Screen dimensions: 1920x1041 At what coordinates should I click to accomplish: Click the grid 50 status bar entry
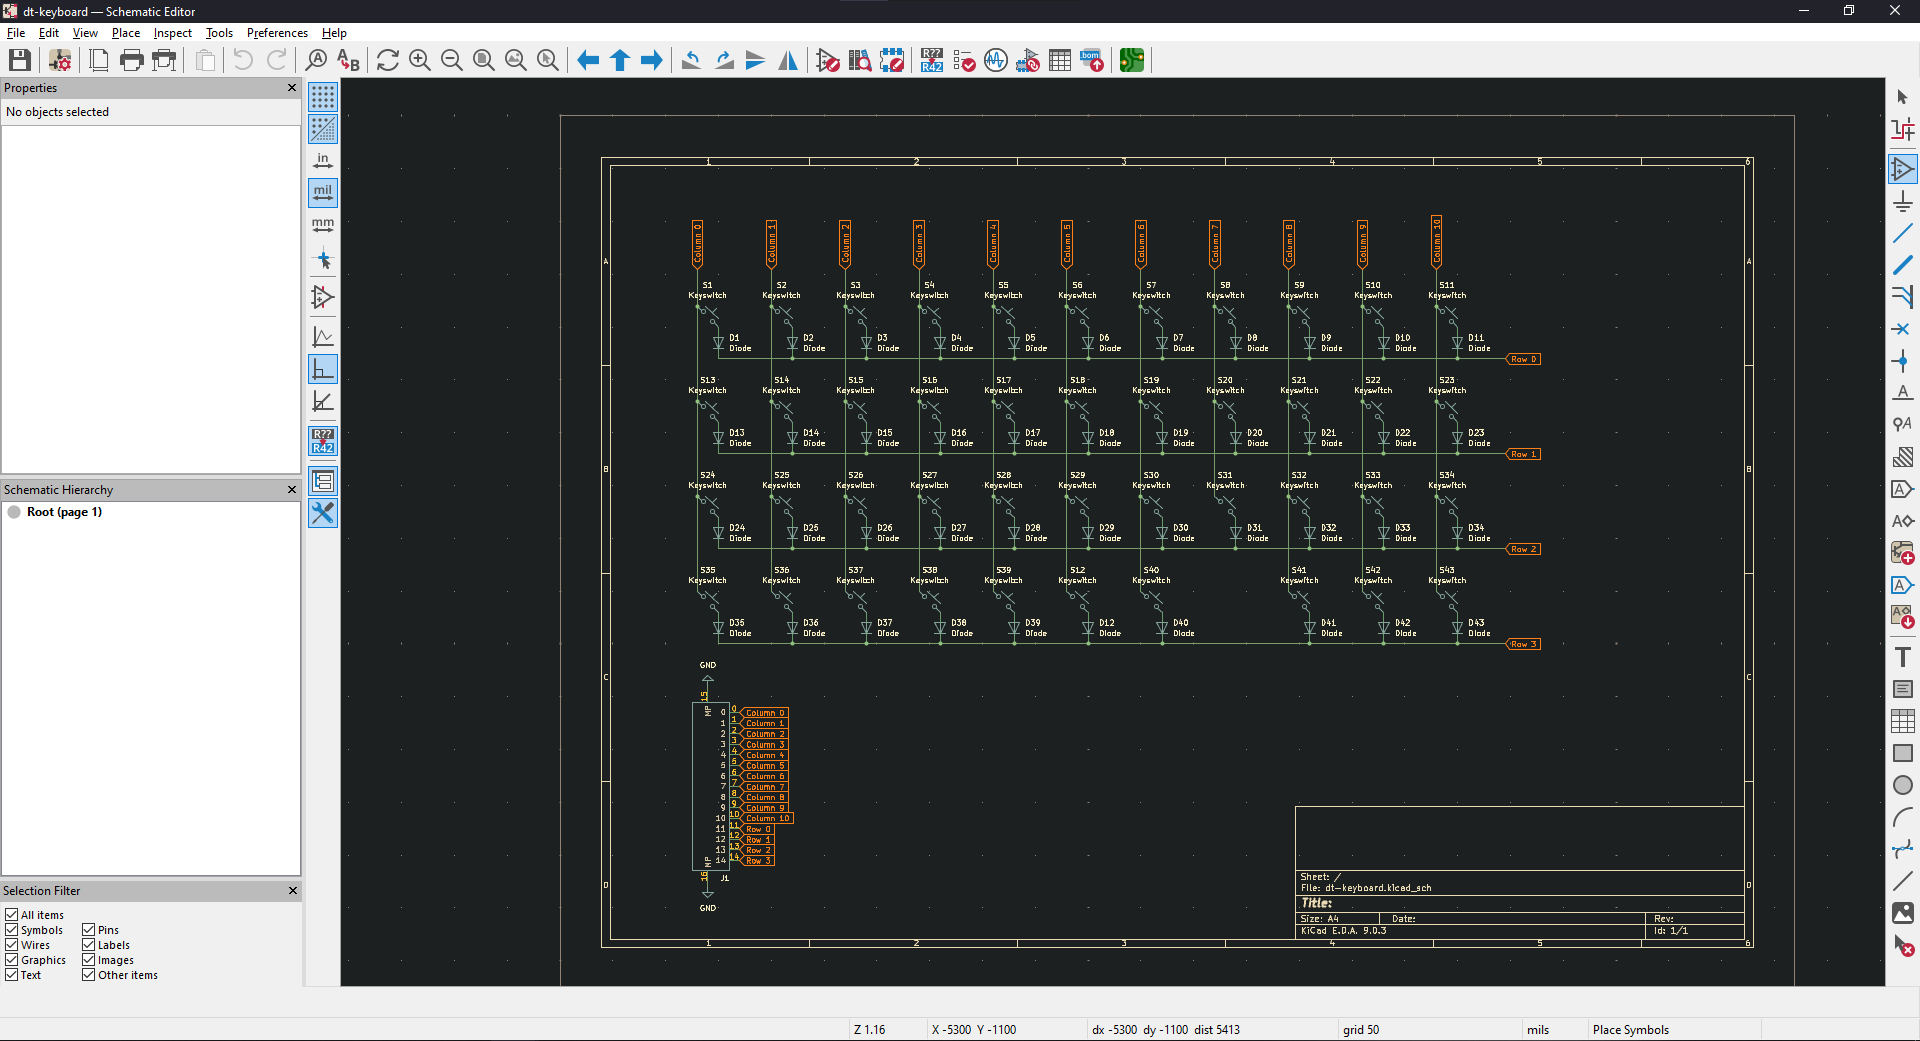pos(1361,1030)
